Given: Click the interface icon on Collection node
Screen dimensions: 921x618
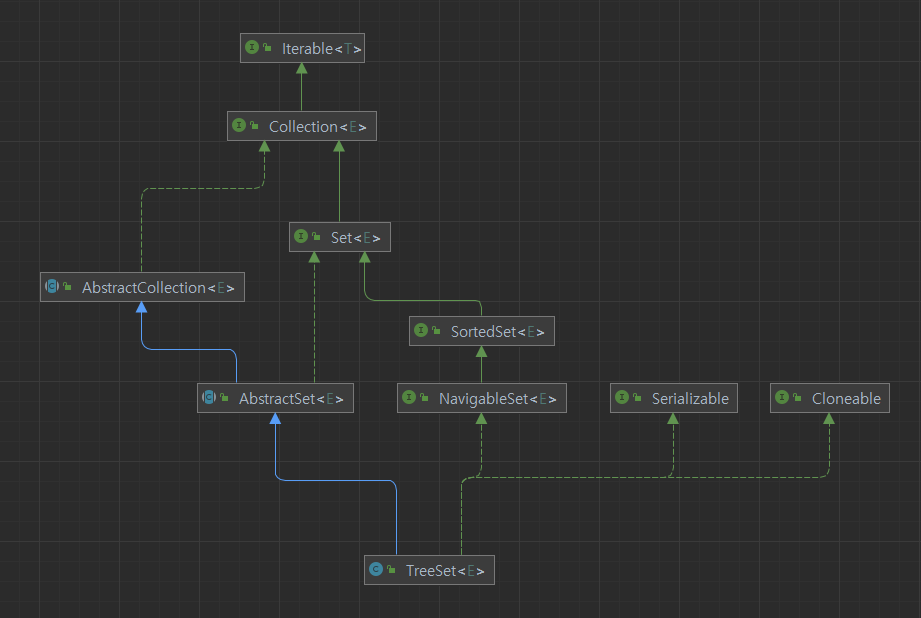Looking at the screenshot, I should 239,125.
